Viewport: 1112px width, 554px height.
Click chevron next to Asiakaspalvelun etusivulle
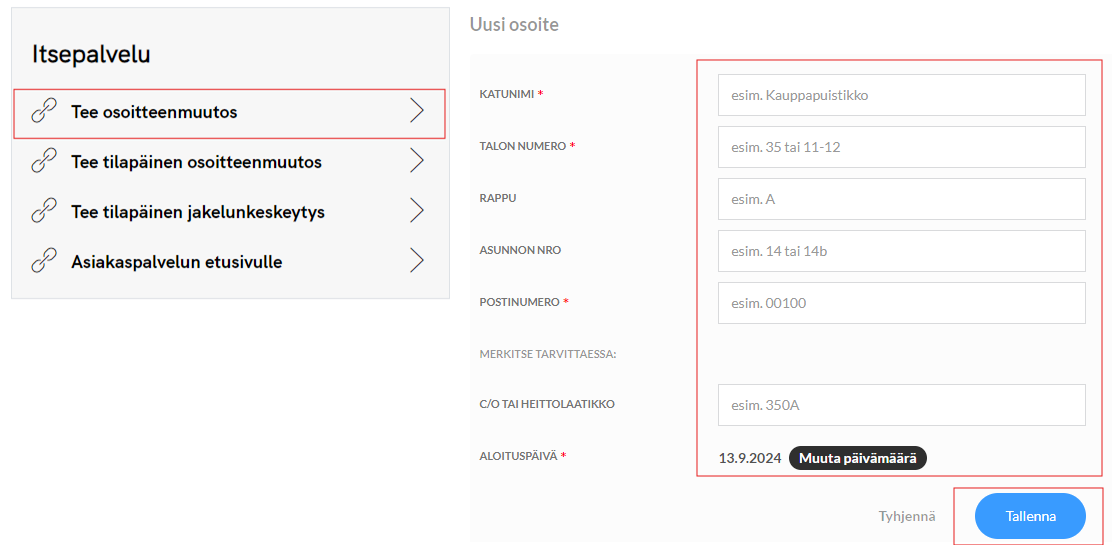pos(417,261)
